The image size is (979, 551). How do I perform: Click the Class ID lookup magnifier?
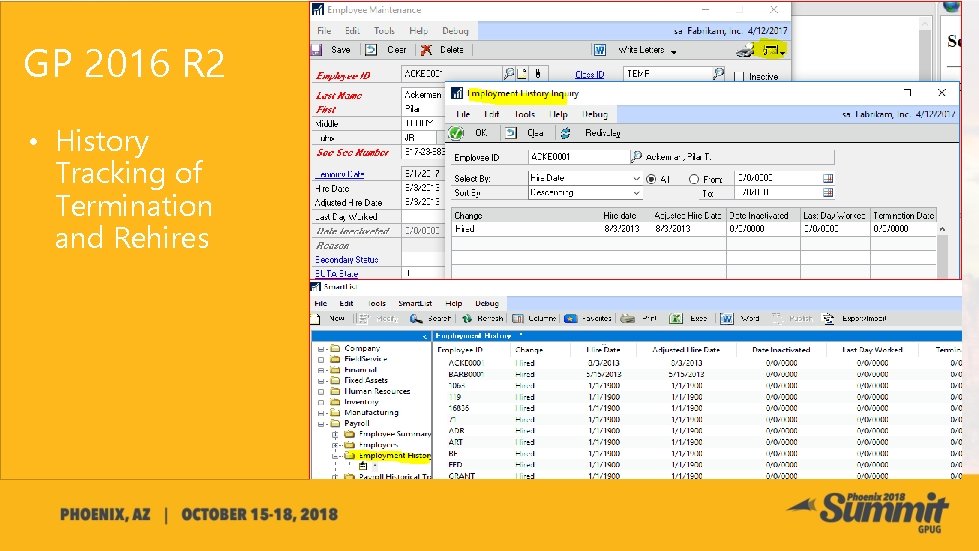[719, 74]
